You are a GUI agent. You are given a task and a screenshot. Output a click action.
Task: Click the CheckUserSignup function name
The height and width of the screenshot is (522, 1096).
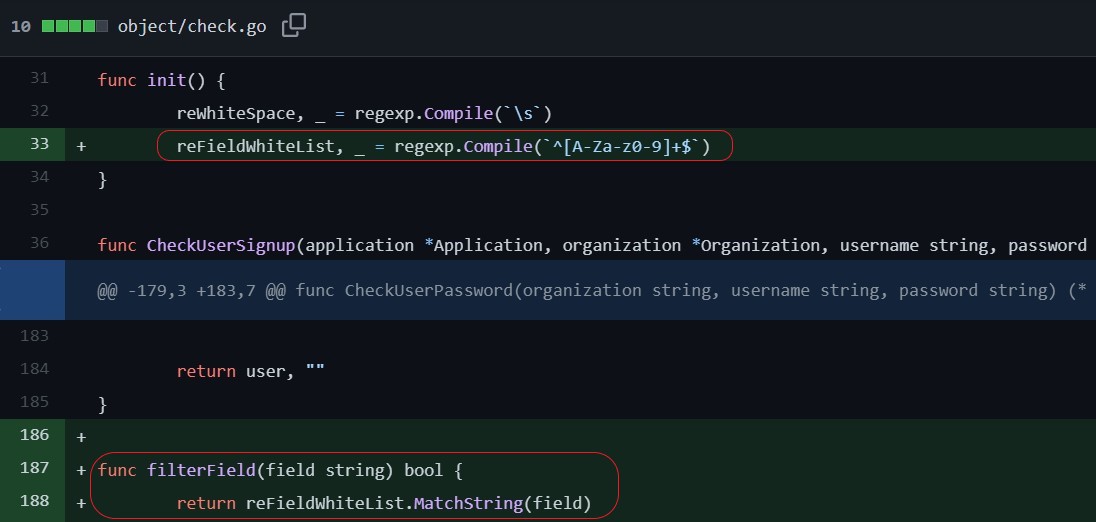[221, 245]
